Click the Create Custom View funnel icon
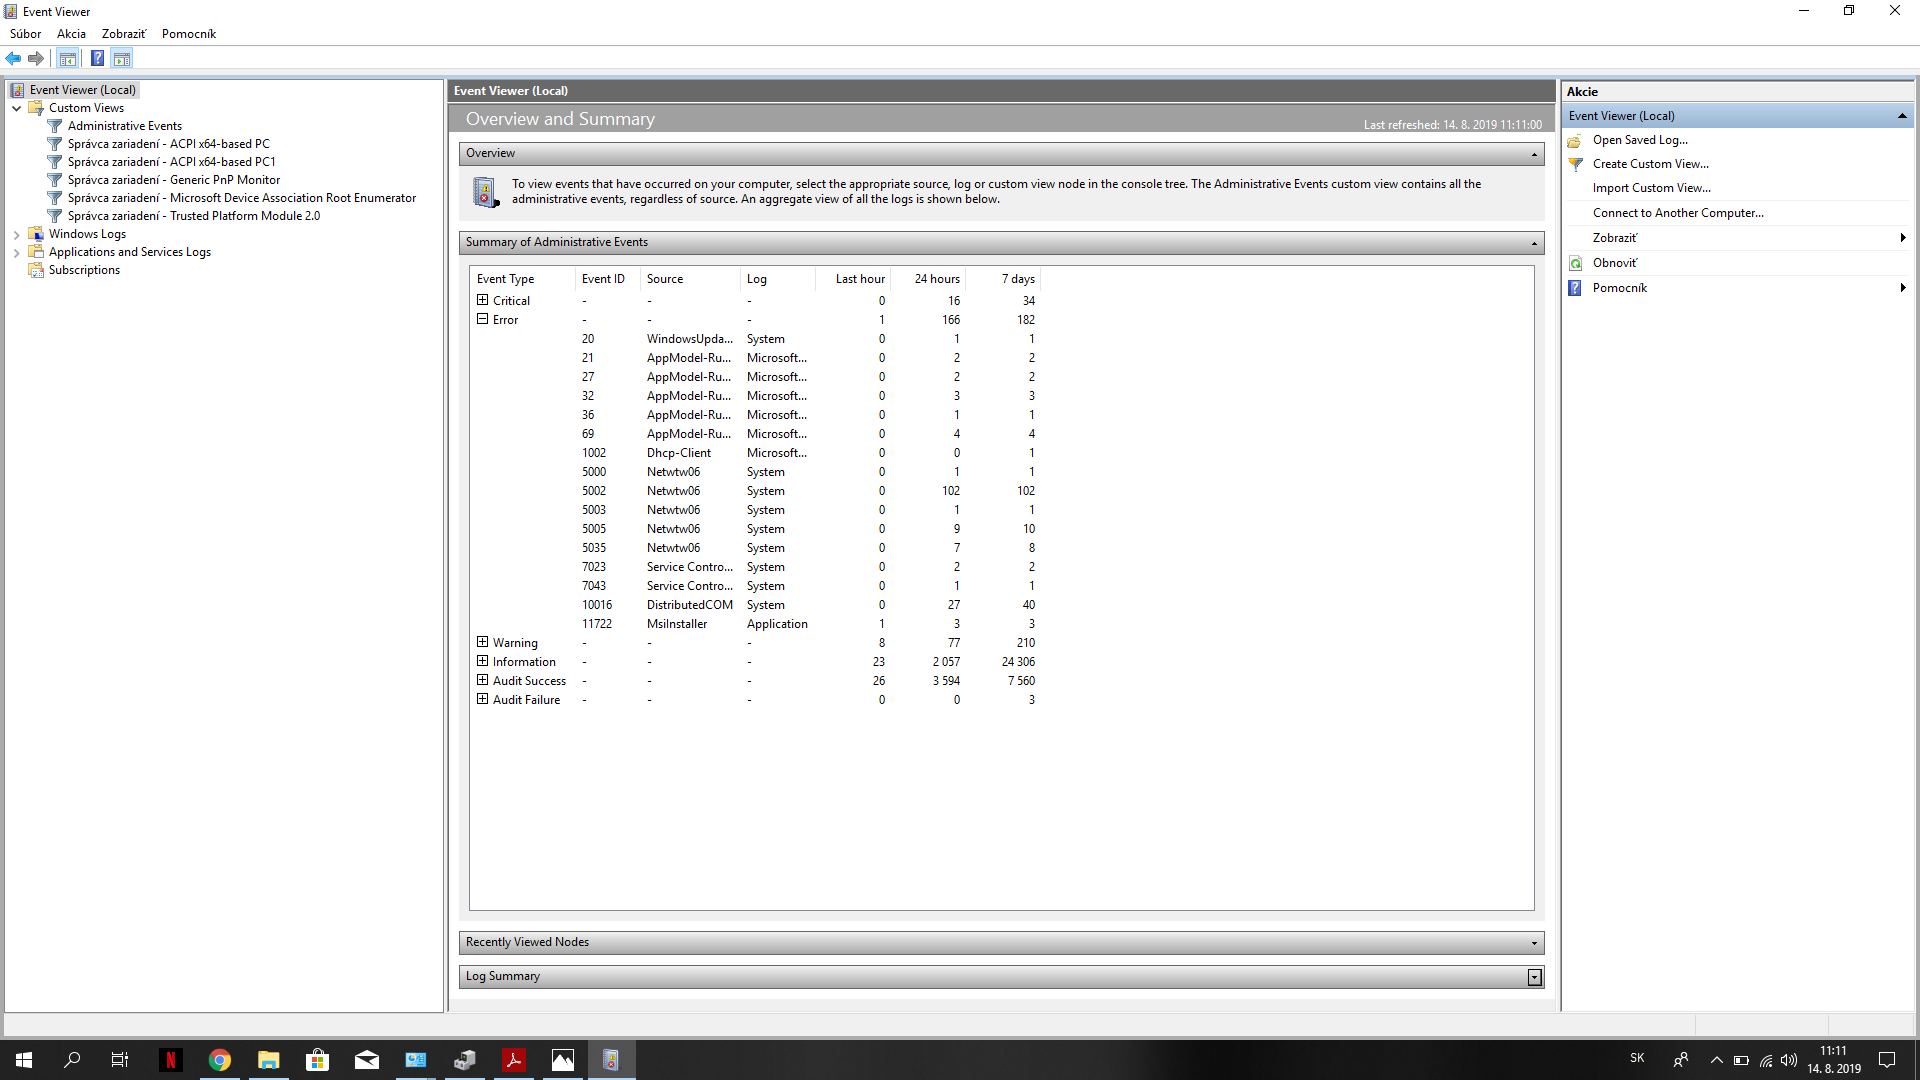1920x1080 pixels. click(1576, 164)
